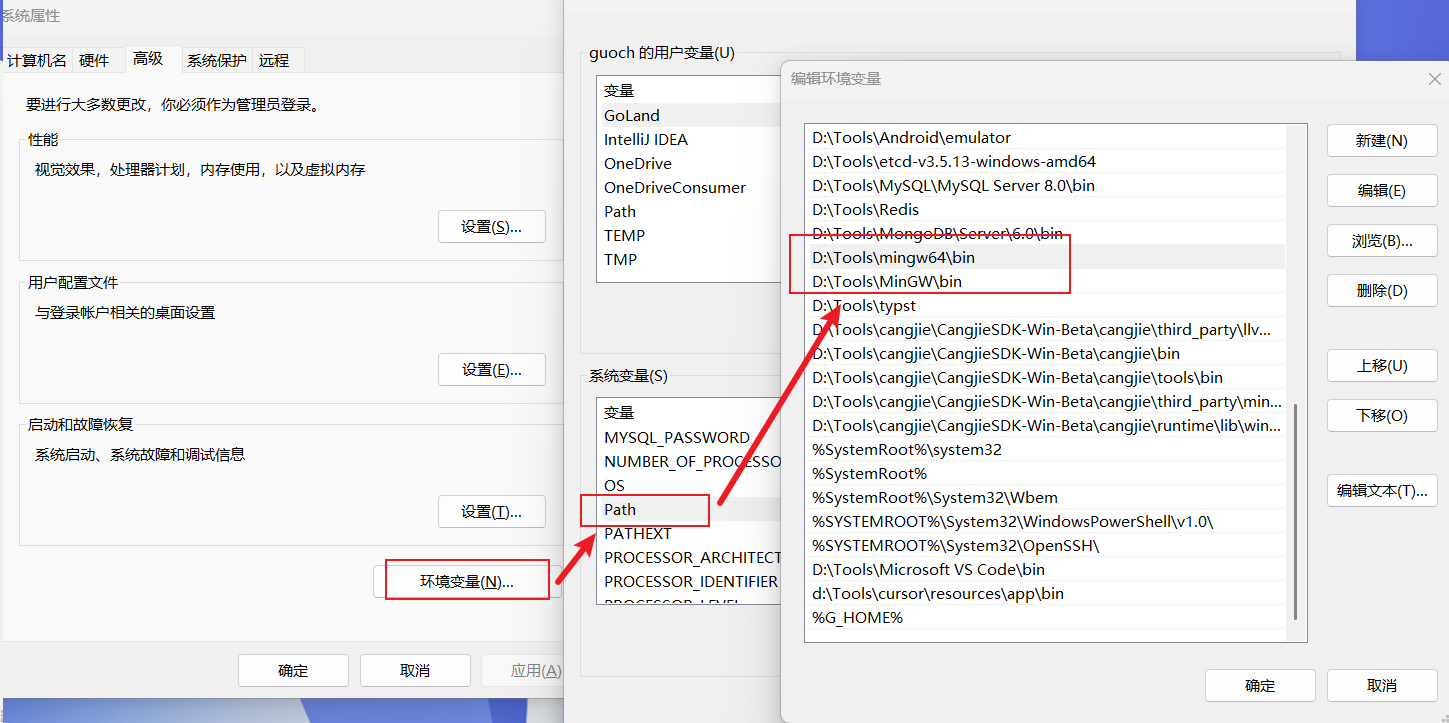
Task: Select the D:\Tools\typst path entry
Action: (864, 306)
